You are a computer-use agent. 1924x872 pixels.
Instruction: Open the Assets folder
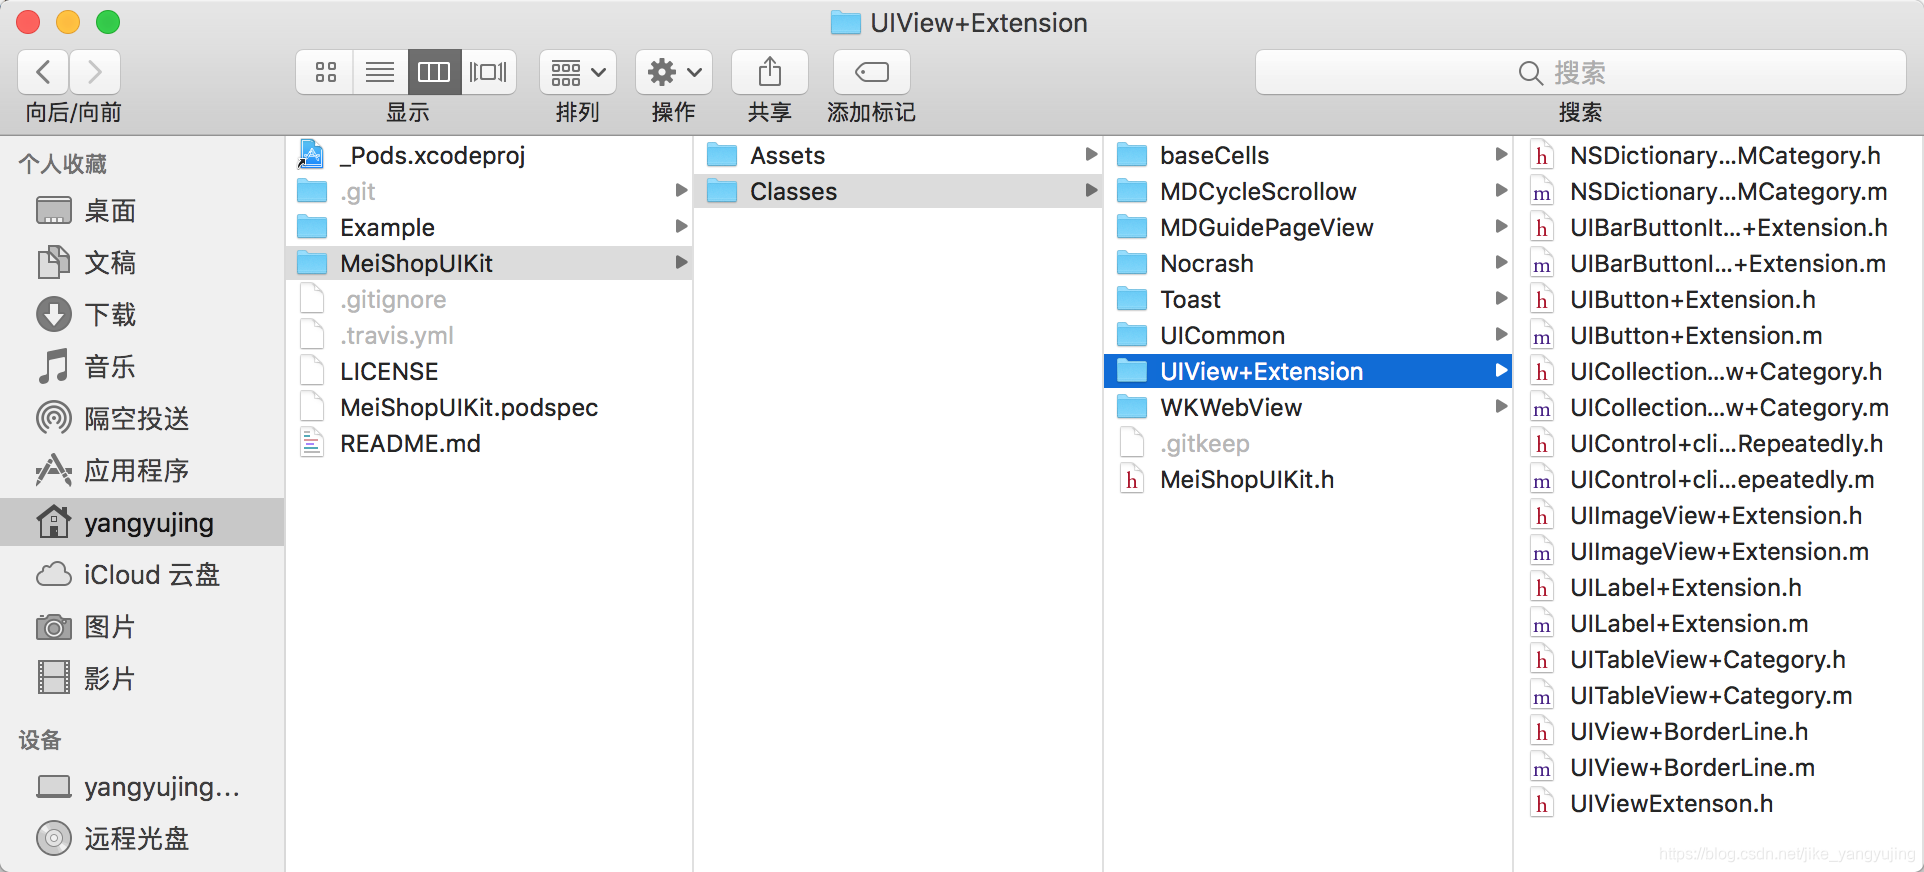coord(898,156)
